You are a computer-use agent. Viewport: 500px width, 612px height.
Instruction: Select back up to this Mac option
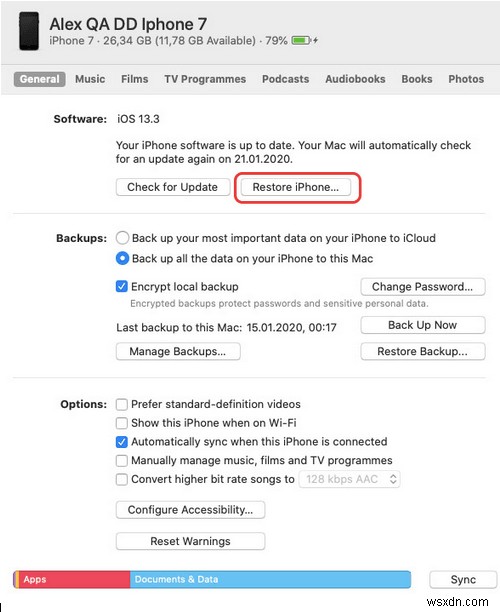(x=122, y=258)
